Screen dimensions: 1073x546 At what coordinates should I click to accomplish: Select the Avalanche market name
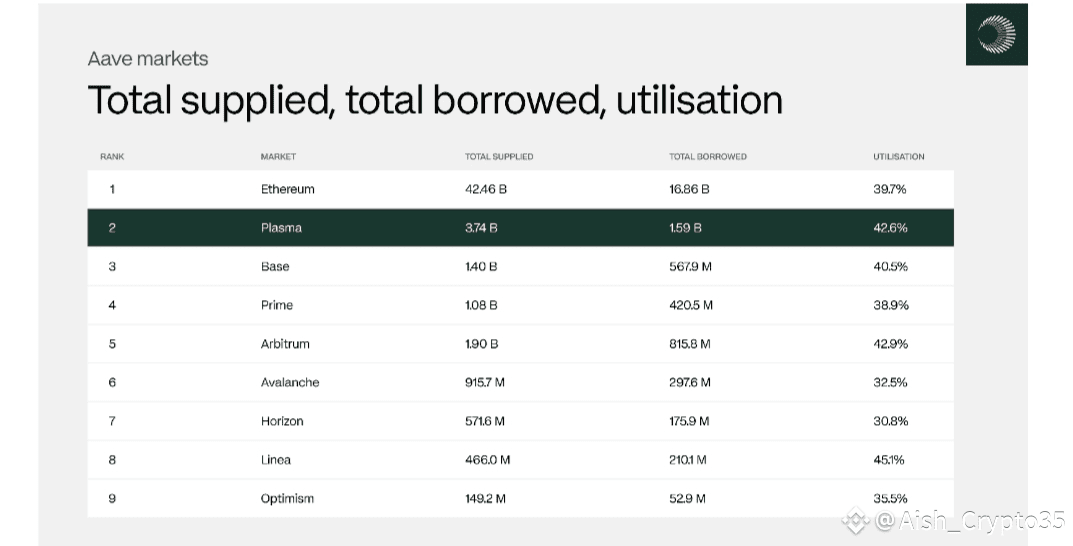pyautogui.click(x=290, y=382)
